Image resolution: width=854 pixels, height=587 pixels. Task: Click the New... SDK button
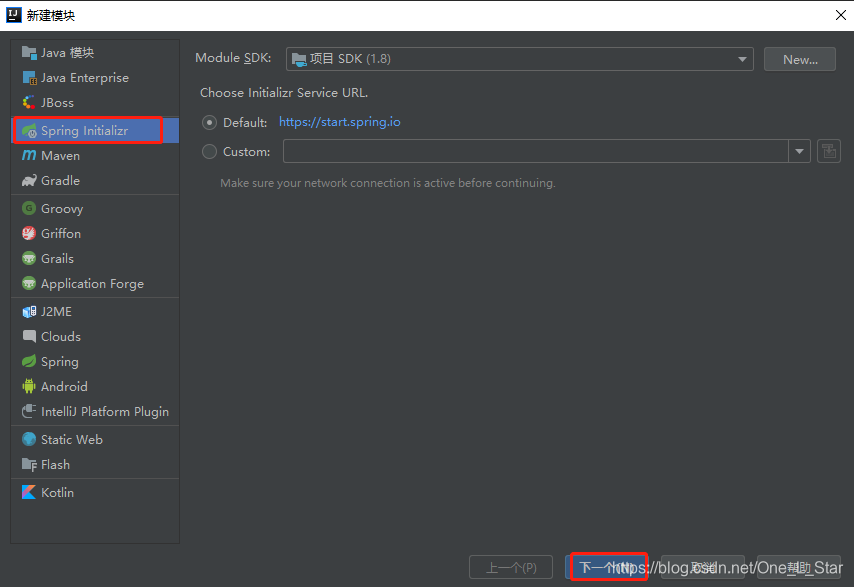(799, 58)
